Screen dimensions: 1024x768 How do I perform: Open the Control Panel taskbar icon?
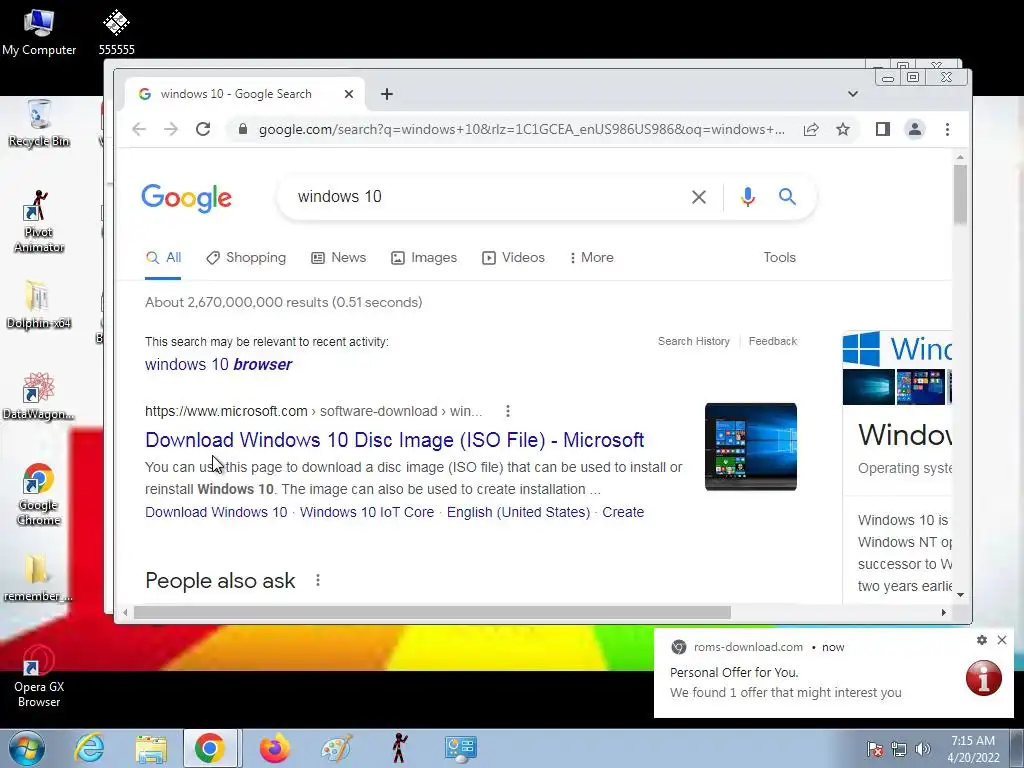click(x=460, y=748)
